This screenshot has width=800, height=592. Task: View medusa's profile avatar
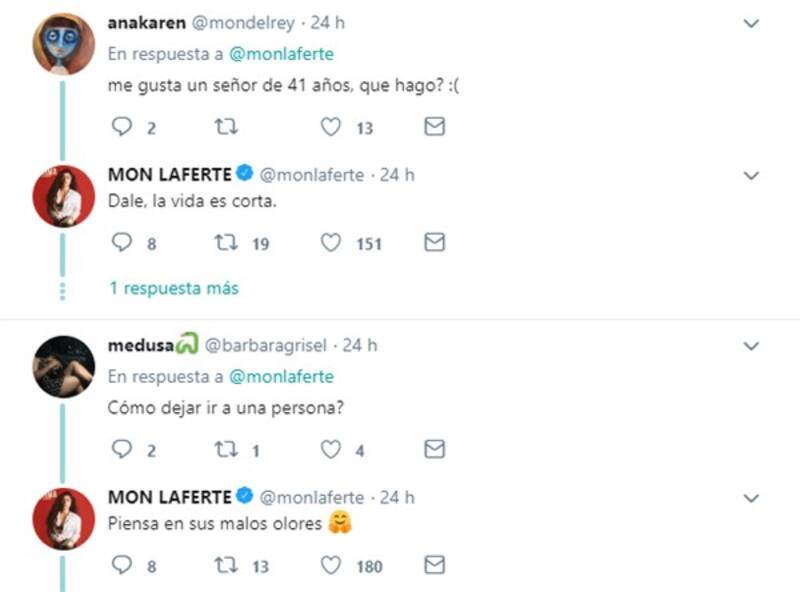coord(64,367)
